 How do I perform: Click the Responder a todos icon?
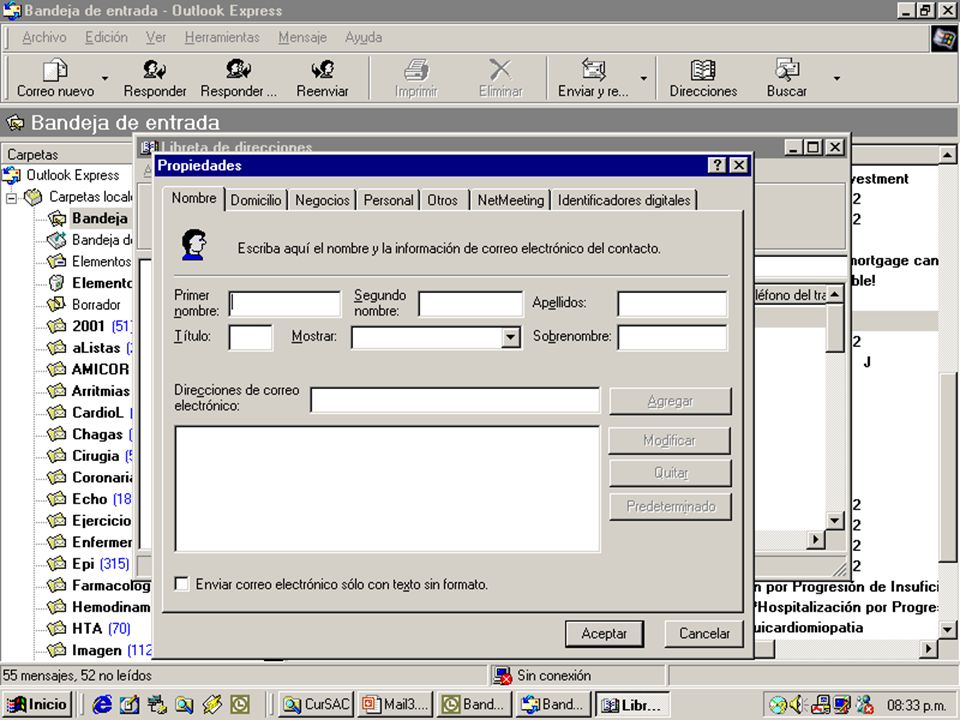click(238, 70)
